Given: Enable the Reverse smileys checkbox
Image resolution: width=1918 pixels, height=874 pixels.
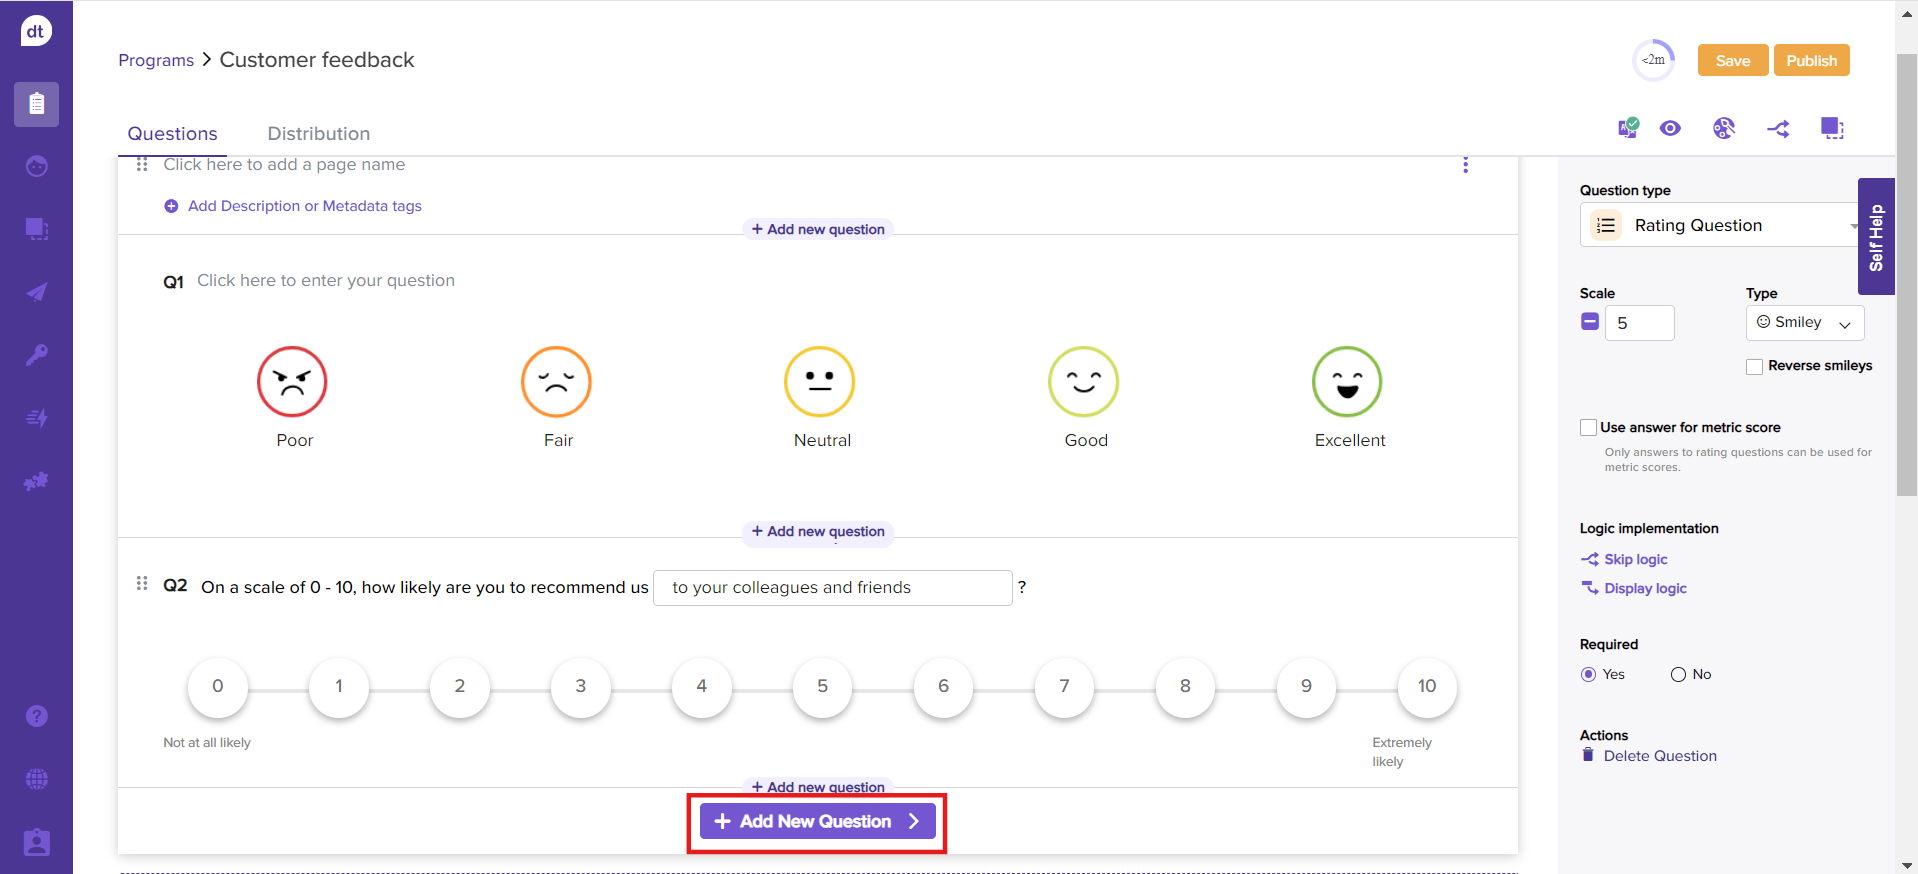Looking at the screenshot, I should tap(1754, 367).
